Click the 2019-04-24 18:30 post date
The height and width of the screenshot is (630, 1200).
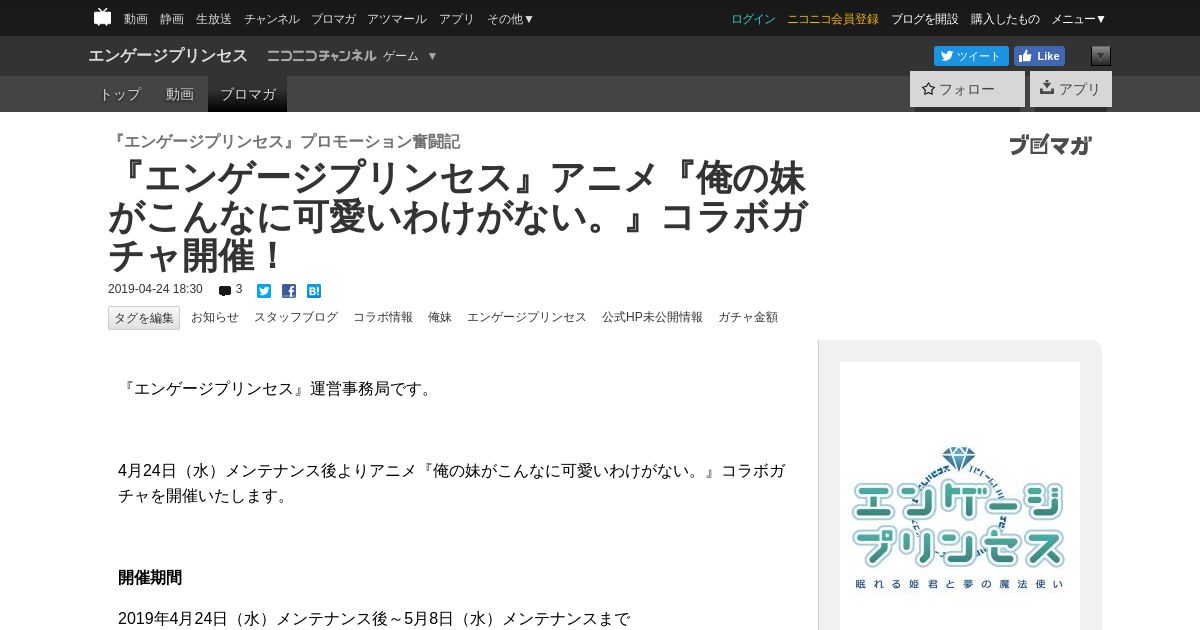coord(155,289)
